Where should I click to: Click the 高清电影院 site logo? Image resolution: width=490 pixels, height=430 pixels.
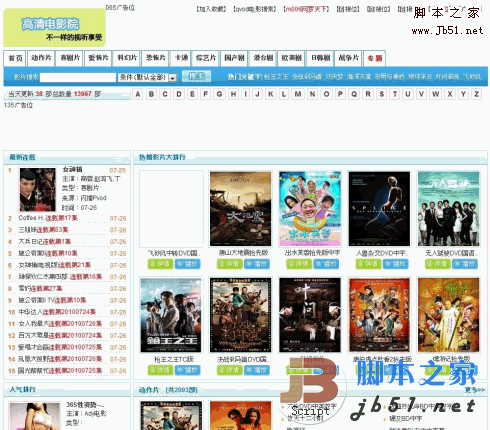coord(54,28)
